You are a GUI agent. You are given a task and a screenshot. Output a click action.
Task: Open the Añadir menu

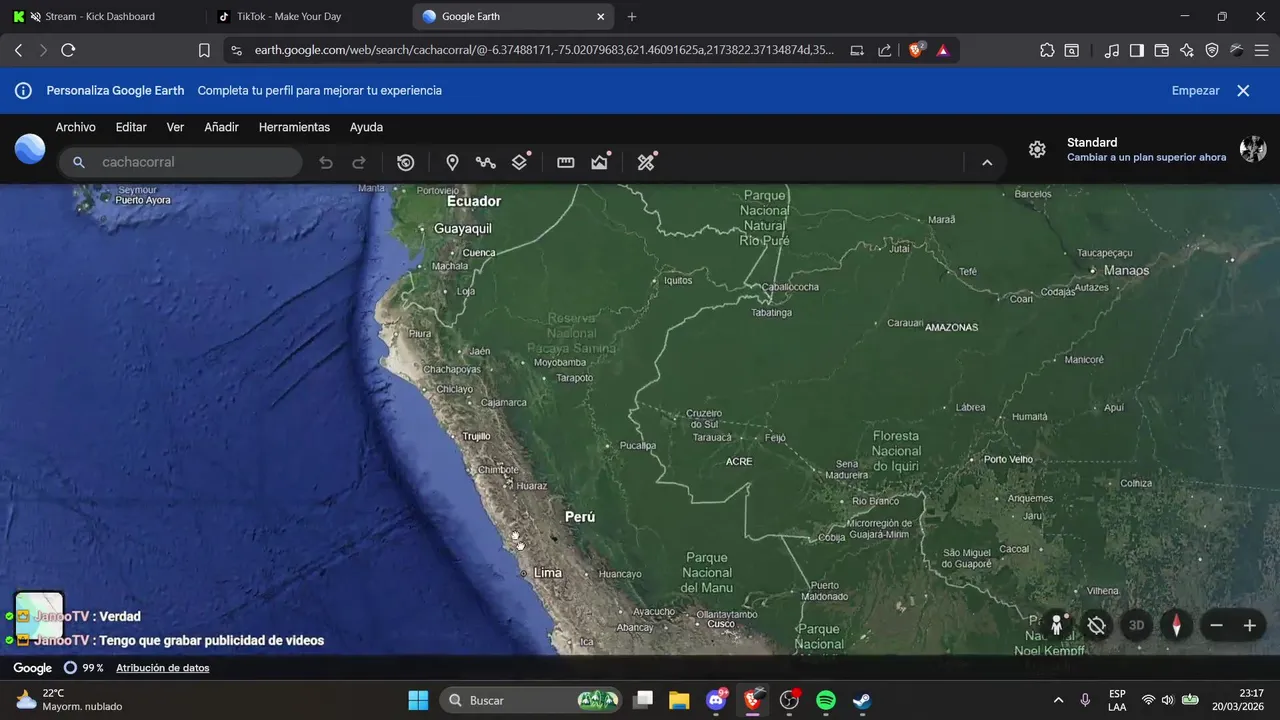[x=221, y=127]
